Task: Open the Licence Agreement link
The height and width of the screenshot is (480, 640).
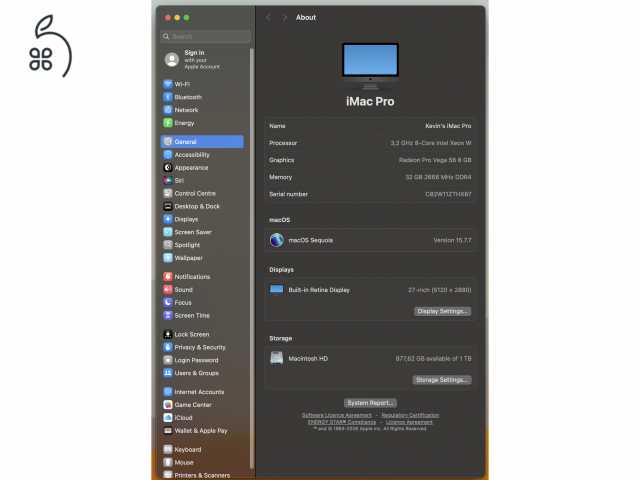Action: pos(409,422)
